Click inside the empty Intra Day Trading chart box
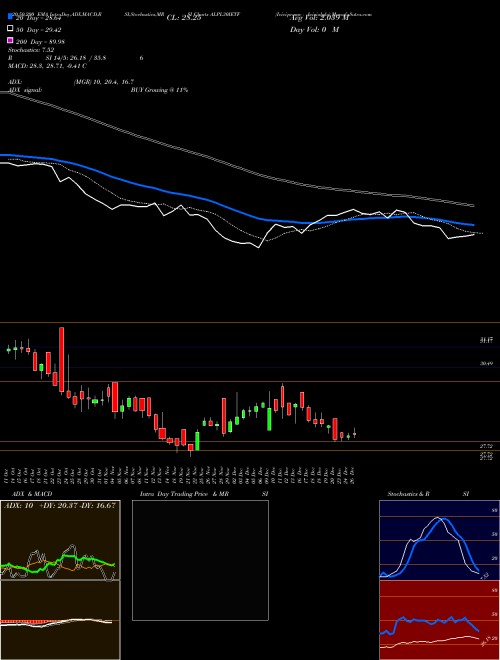 200,560
